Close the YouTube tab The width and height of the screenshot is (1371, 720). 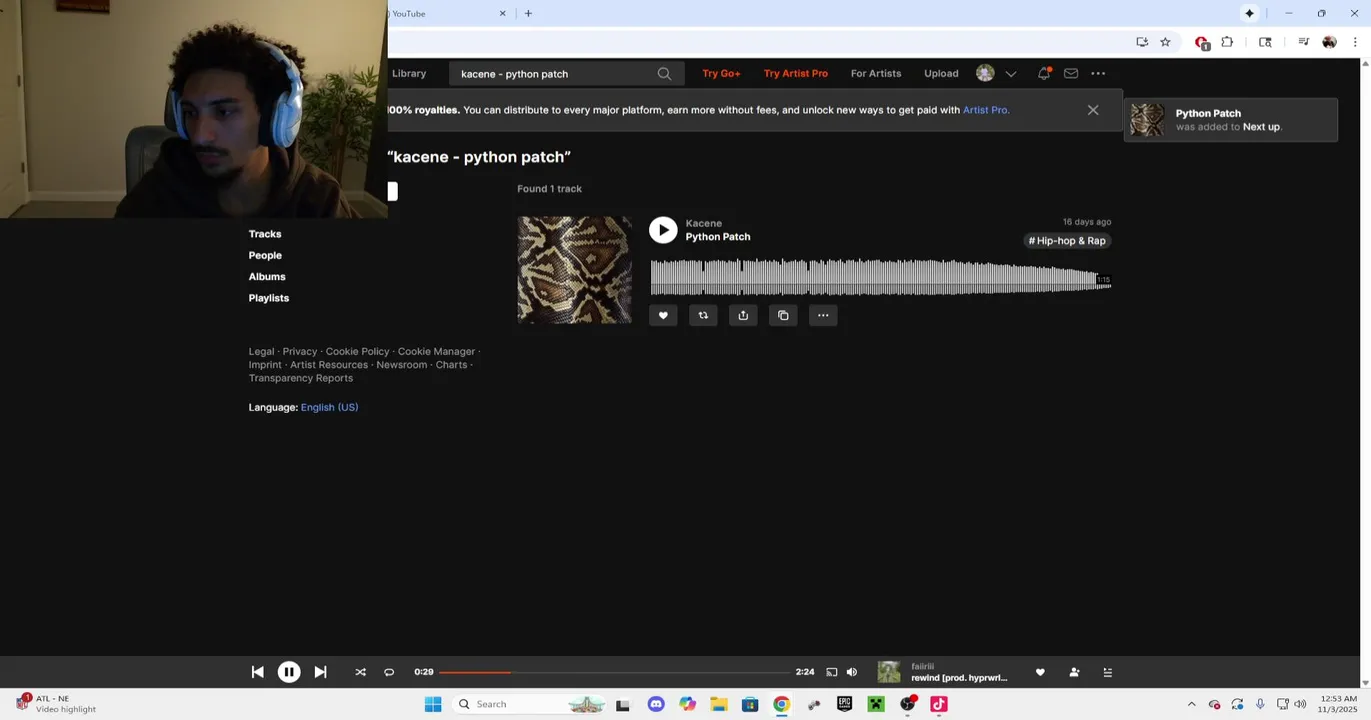pos(503,13)
